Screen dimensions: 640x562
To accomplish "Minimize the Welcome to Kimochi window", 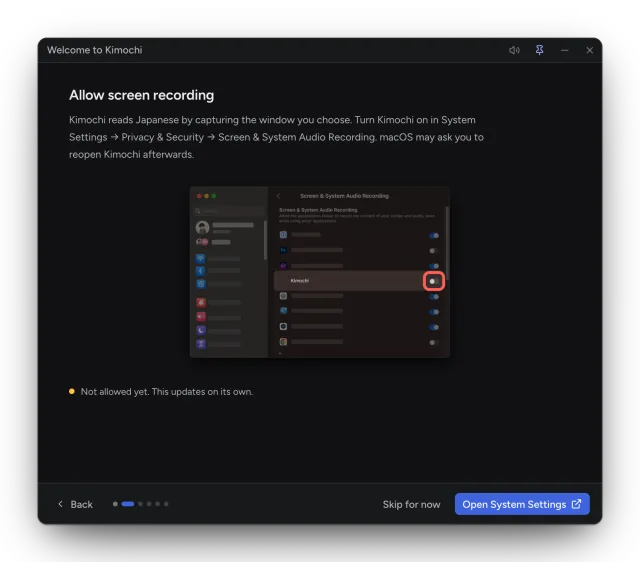I will pos(564,50).
